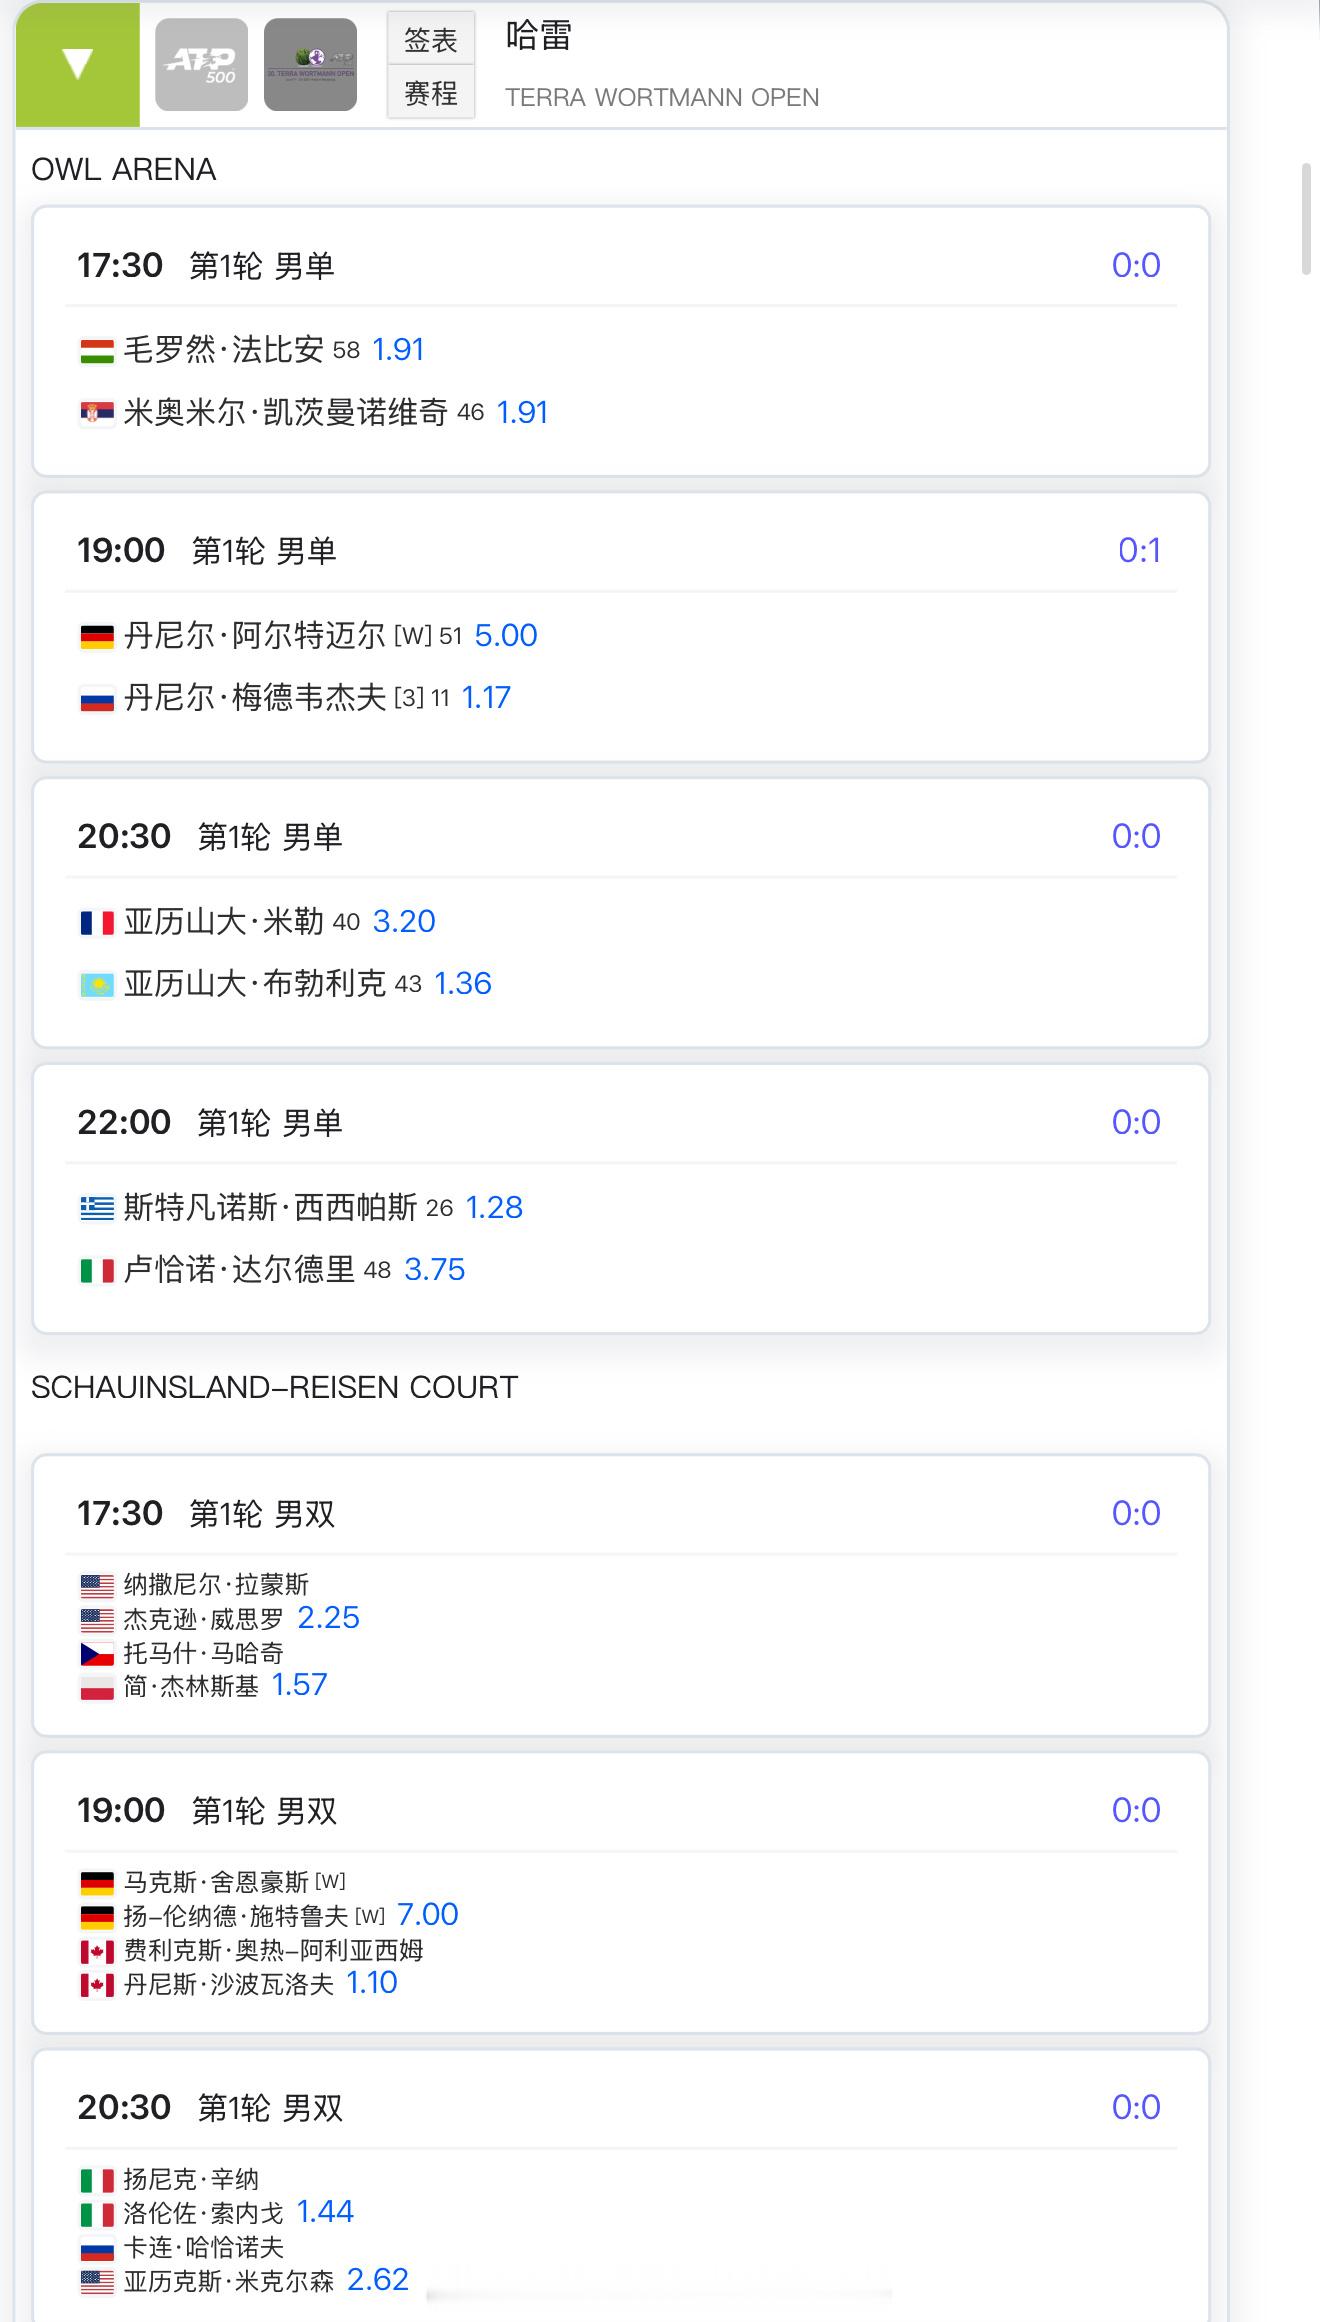Click German flag beside 丹尼尔·阿尔特迈尔
Screen dimensions: 1320x2322
coord(97,637)
